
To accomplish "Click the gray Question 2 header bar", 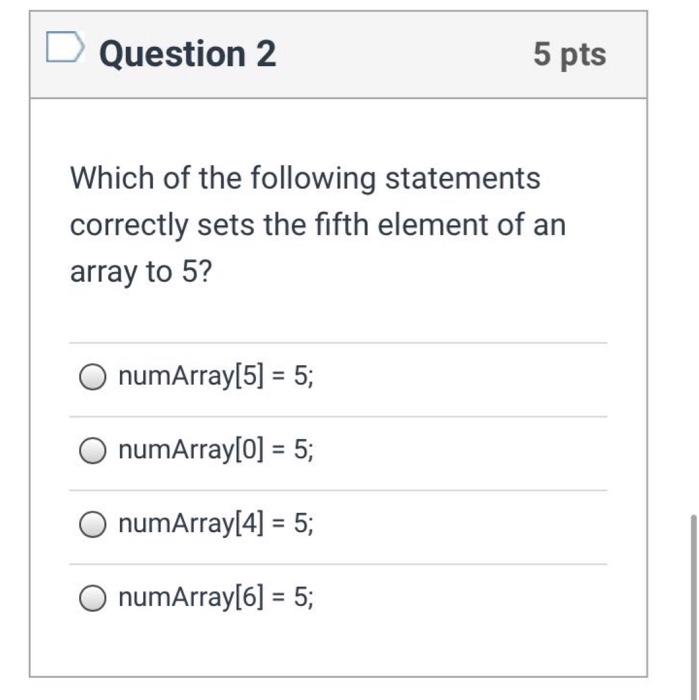I will coord(338,54).
